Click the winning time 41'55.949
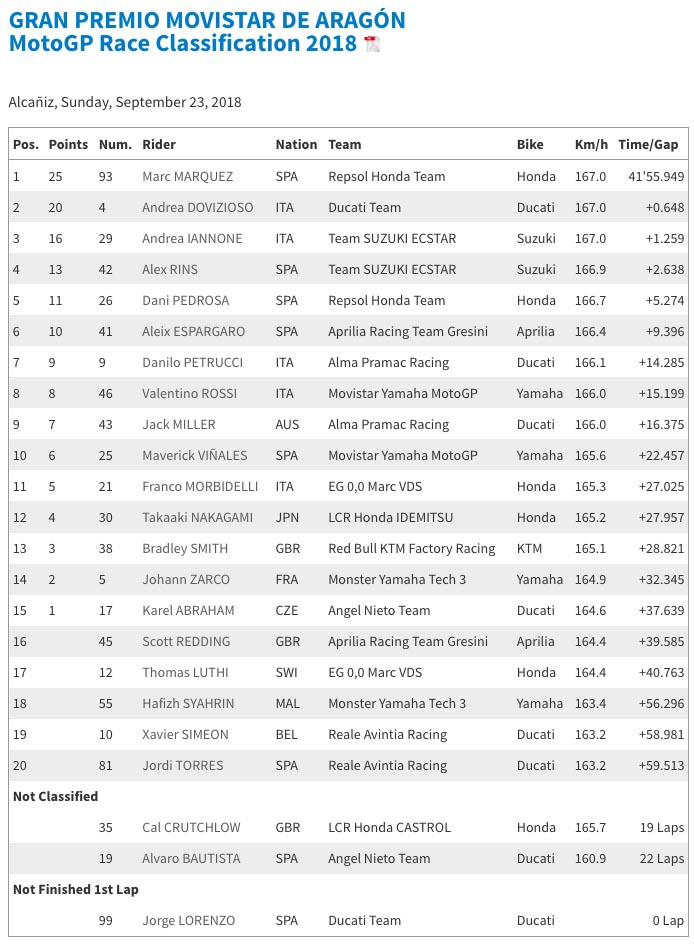The width and height of the screenshot is (694, 946). click(651, 176)
